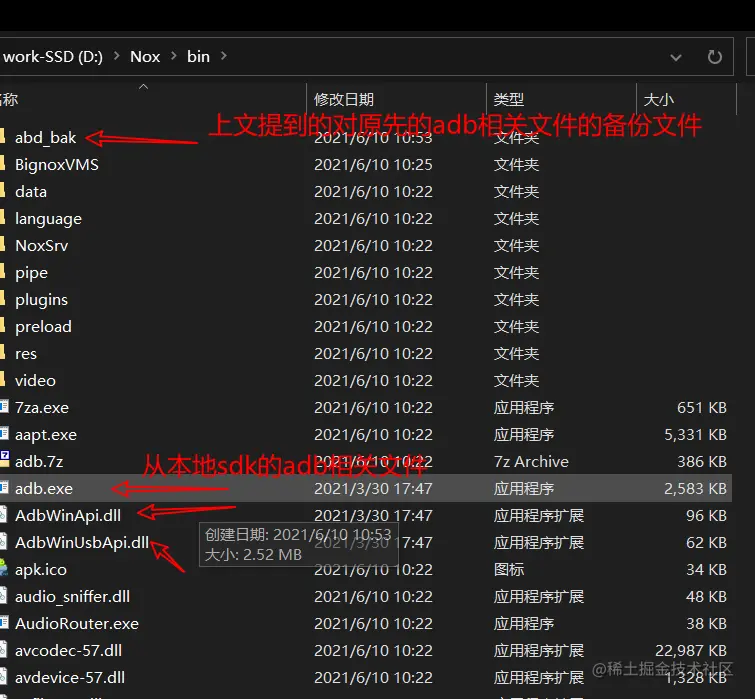Click the adb.7z archive icon
This screenshot has width=755, height=699.
coord(4,460)
